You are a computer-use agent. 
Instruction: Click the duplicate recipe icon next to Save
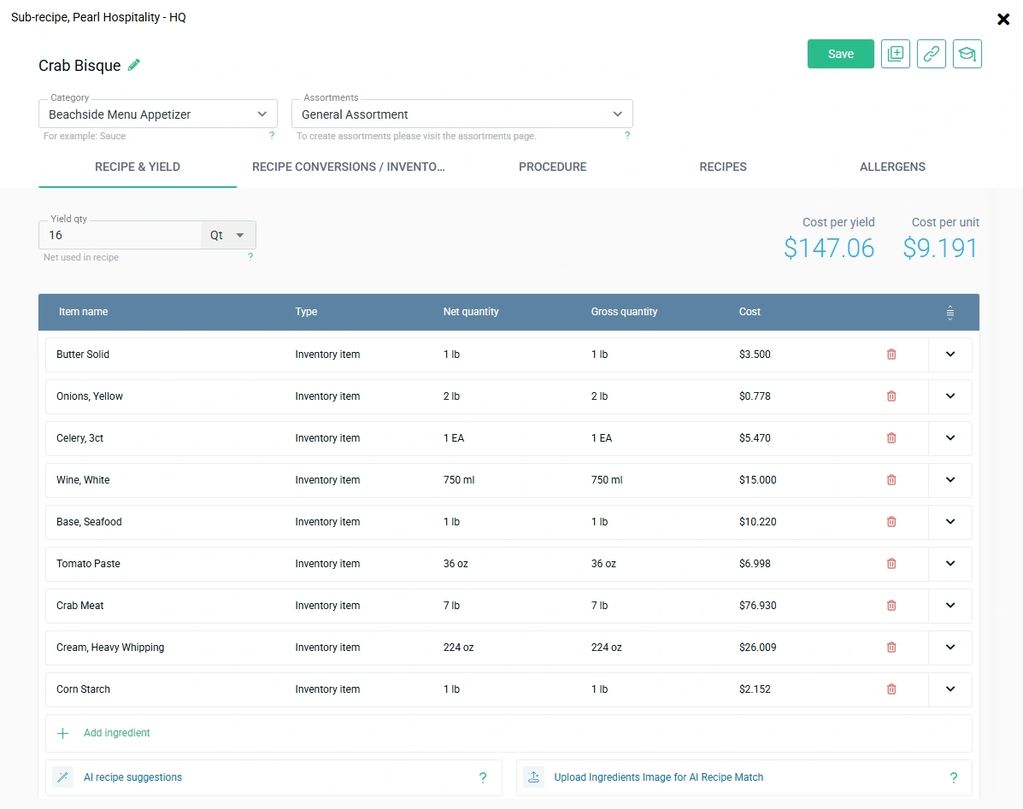coord(895,54)
